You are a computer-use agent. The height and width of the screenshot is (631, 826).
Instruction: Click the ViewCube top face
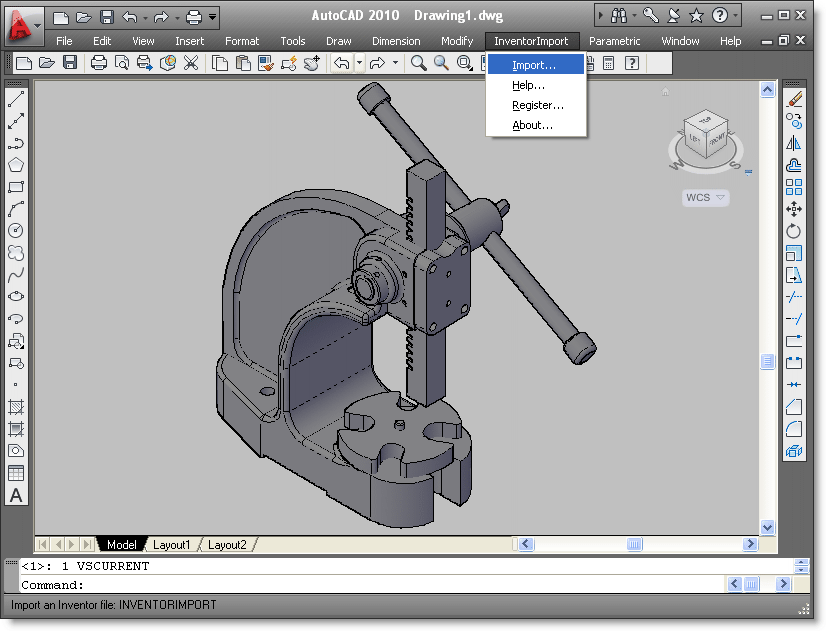[705, 120]
